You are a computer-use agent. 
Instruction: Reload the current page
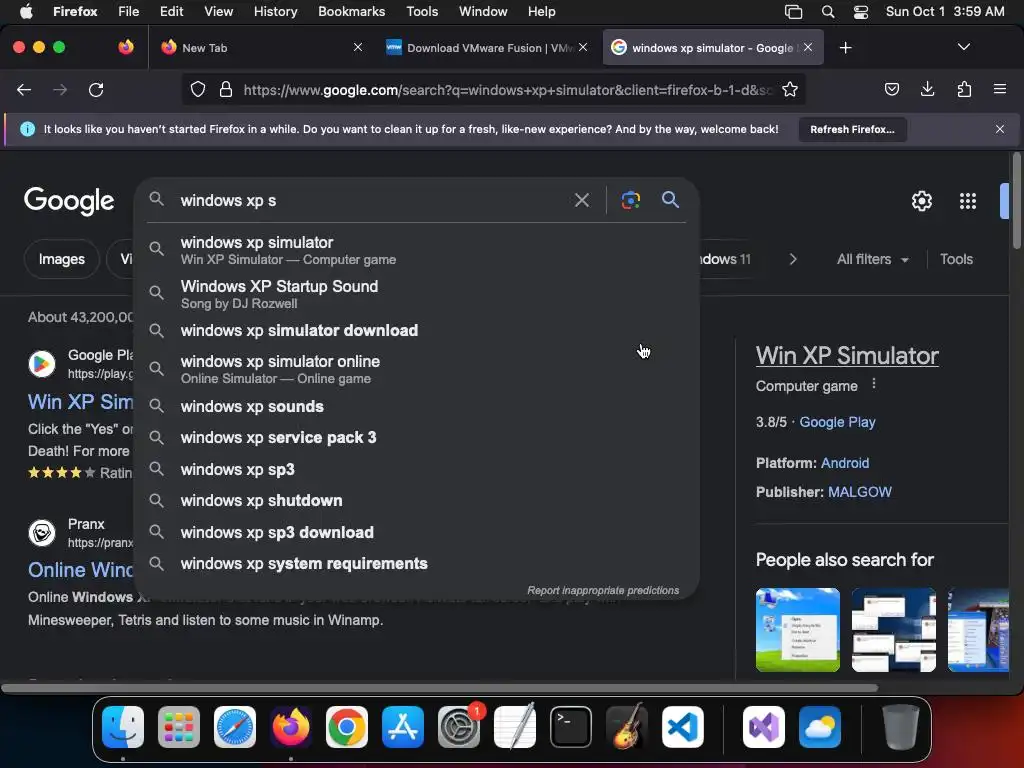point(96,89)
